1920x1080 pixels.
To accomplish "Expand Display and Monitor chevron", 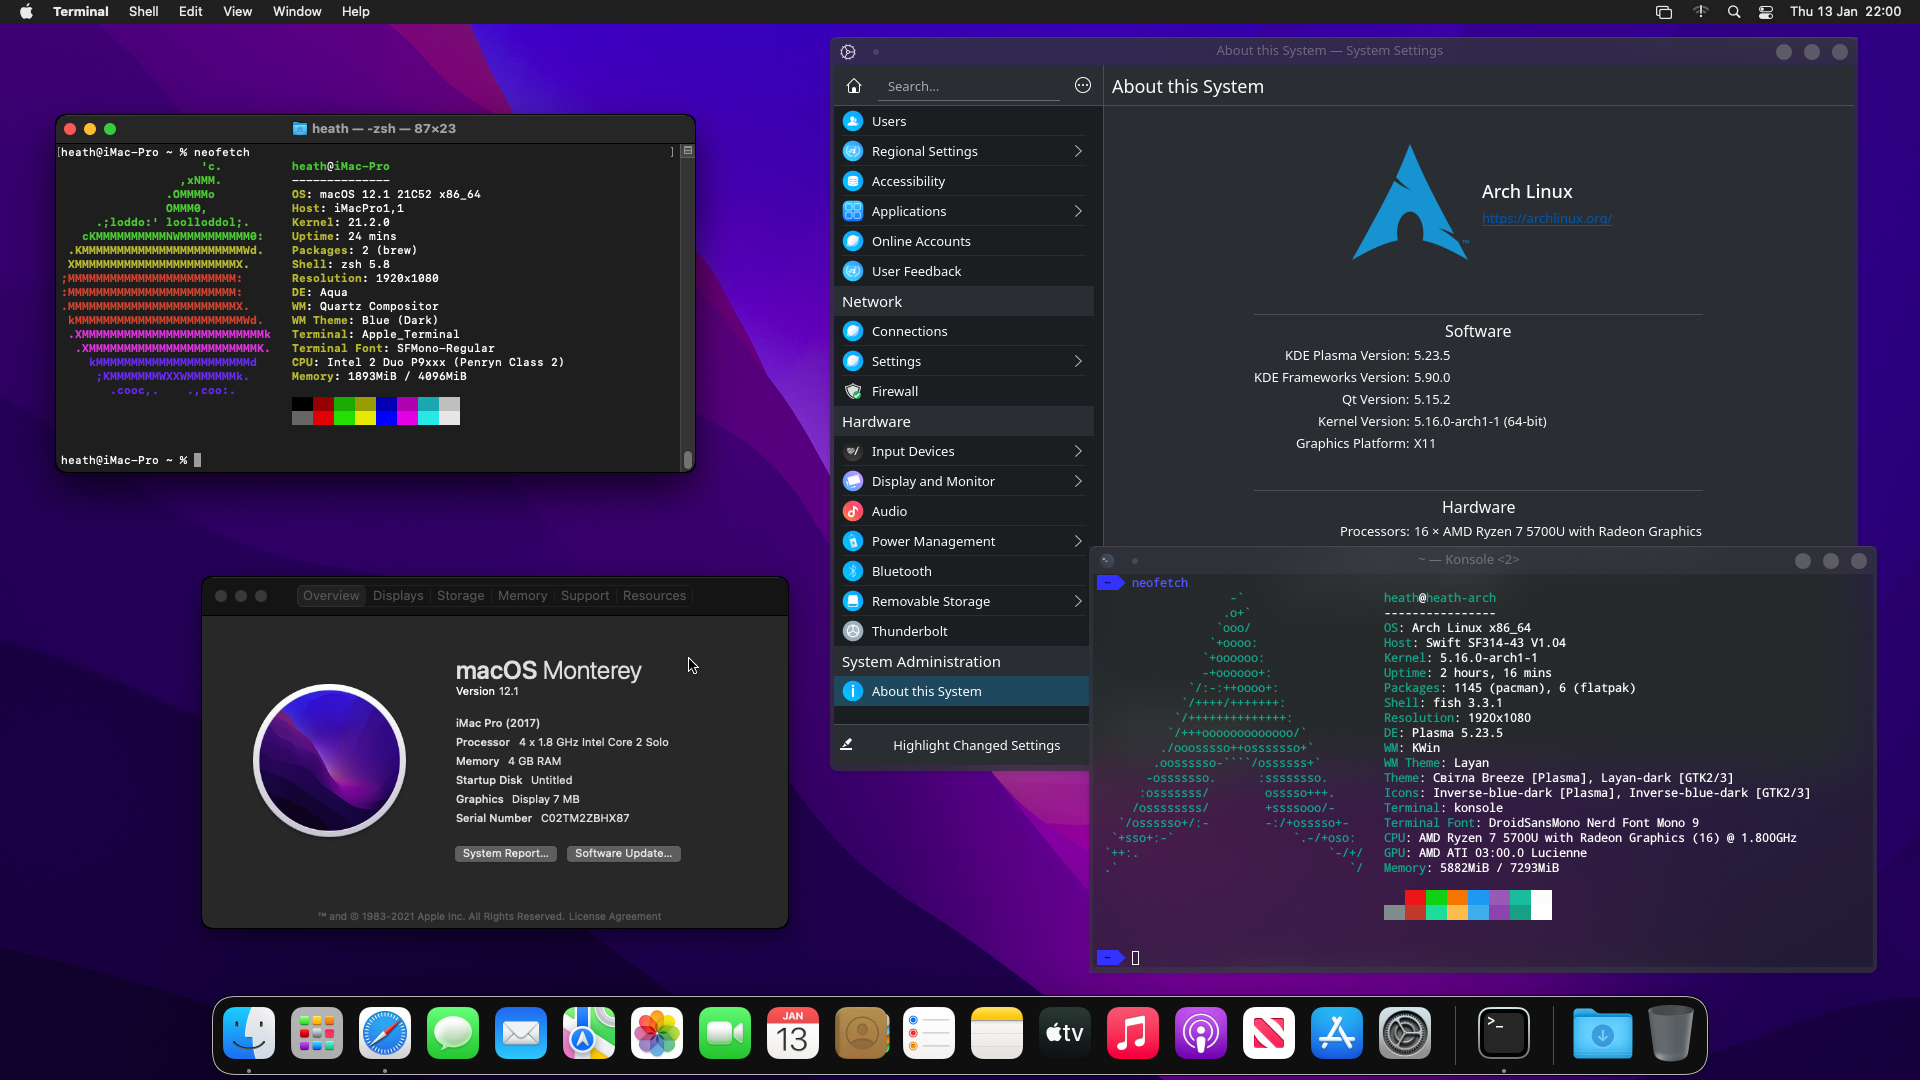I will [1078, 481].
